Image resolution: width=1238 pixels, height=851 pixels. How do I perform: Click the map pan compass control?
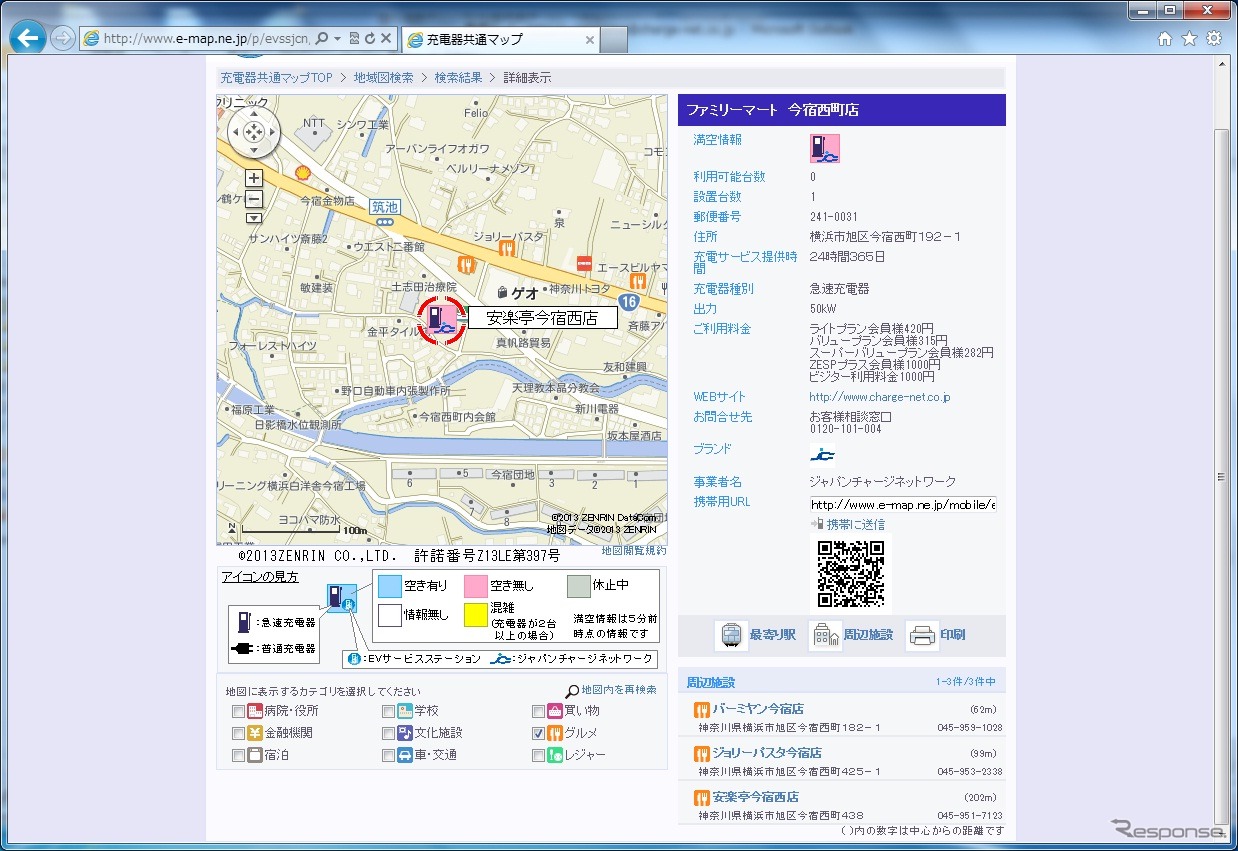(x=254, y=132)
